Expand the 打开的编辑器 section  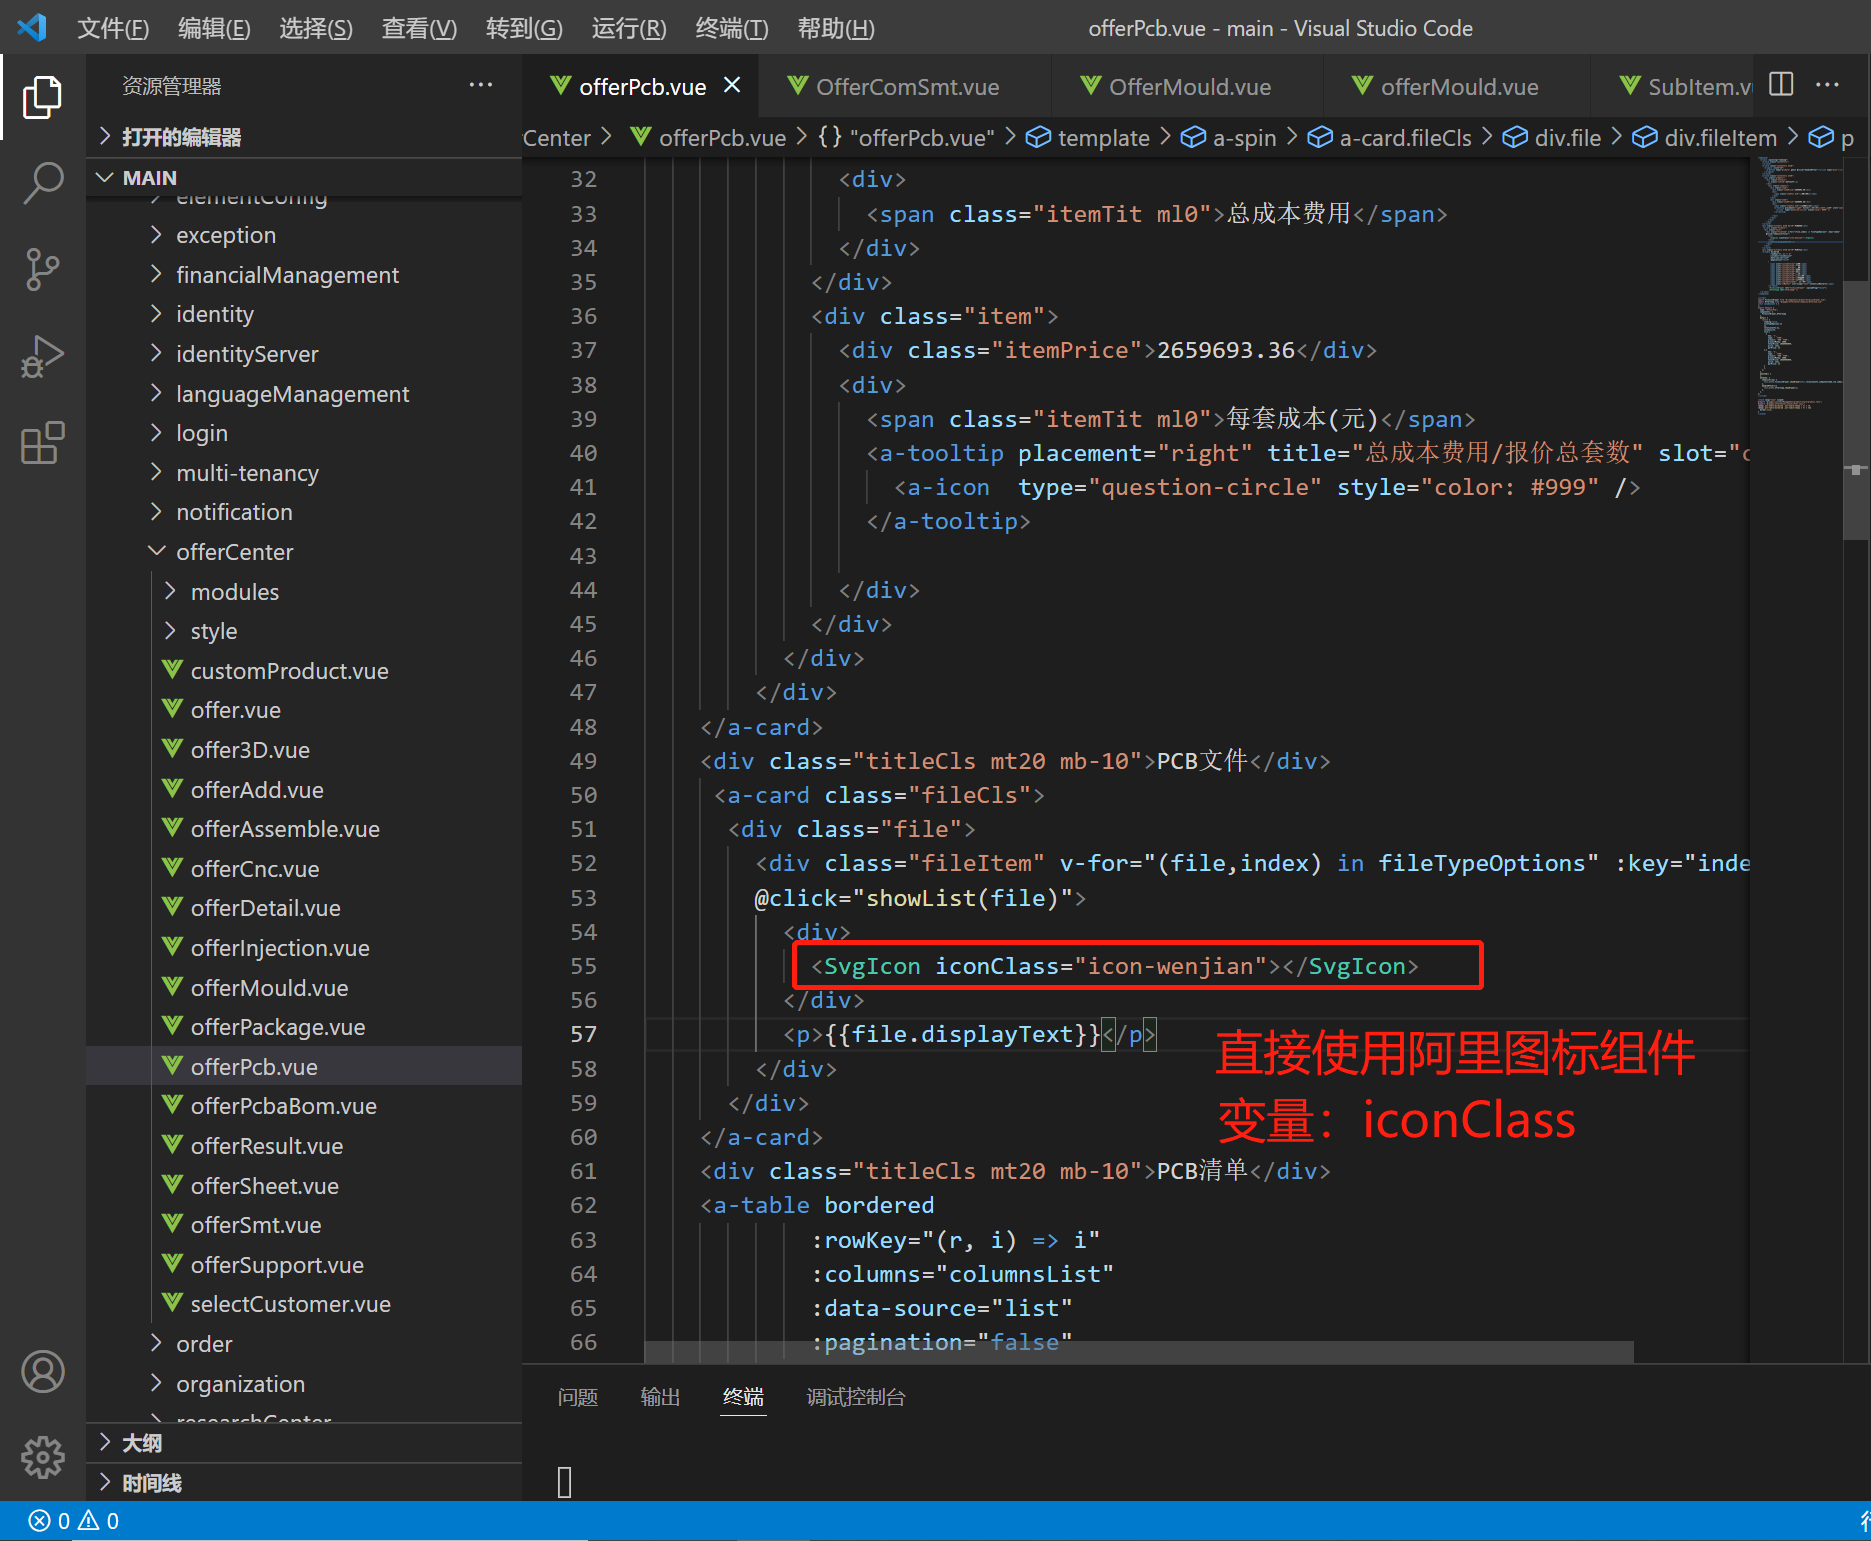click(304, 137)
